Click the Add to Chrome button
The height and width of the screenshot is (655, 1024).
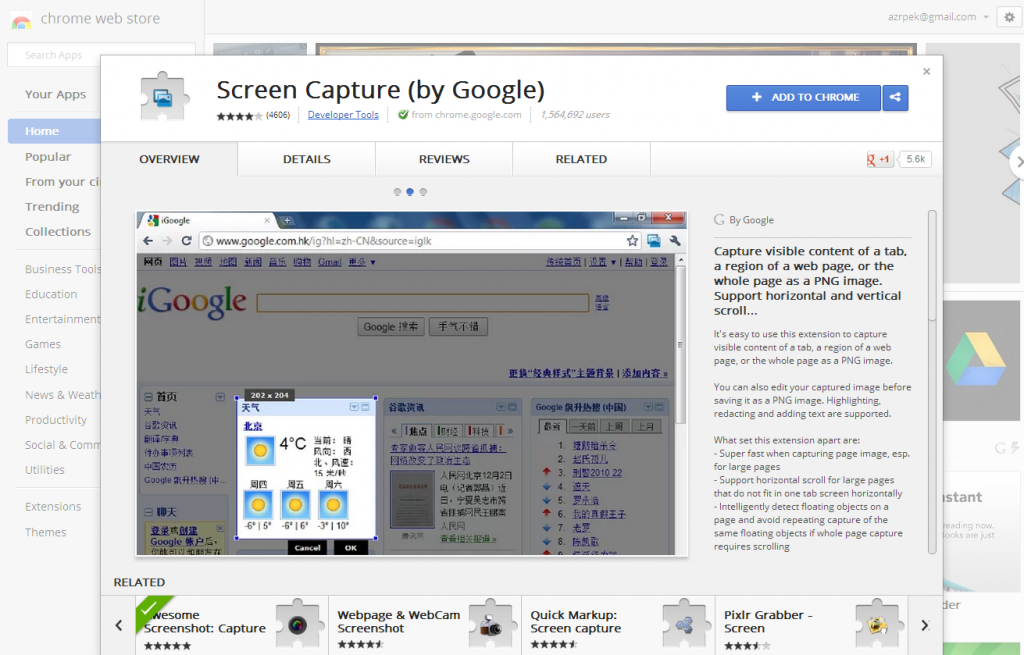(x=803, y=97)
